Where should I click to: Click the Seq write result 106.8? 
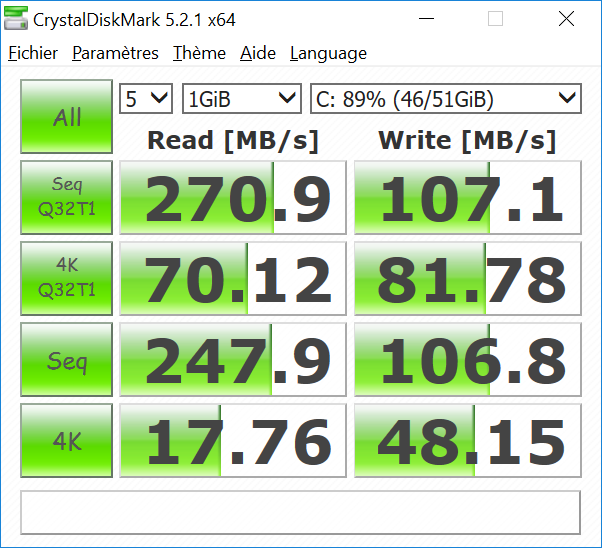tap(468, 359)
